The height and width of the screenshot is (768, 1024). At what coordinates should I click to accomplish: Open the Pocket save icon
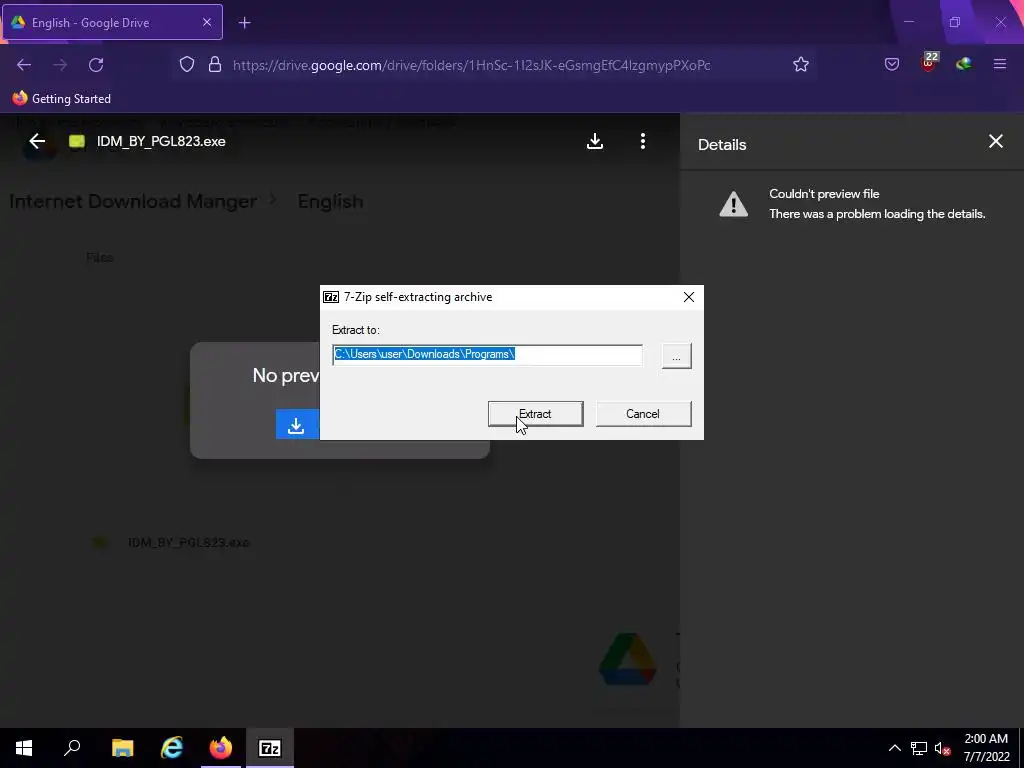point(892,64)
